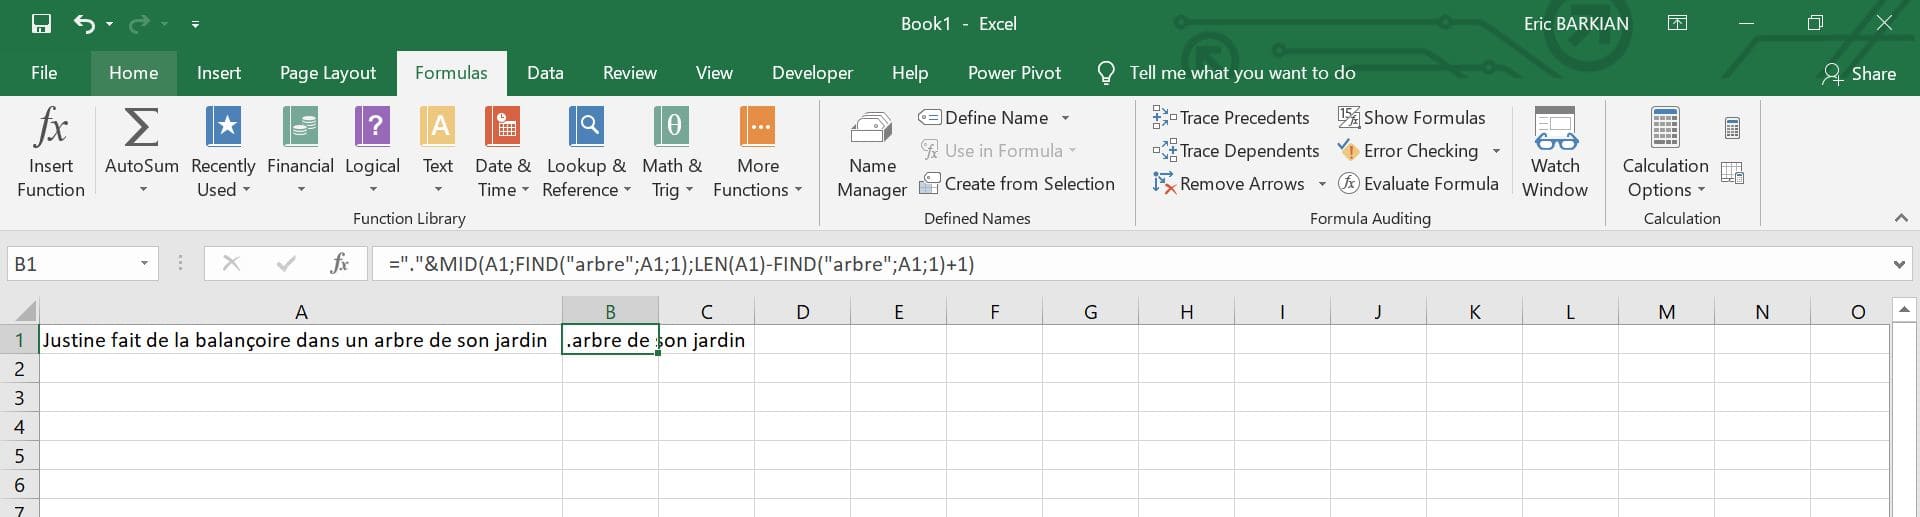Open the Define Name dropdown arrow

click(x=1065, y=118)
